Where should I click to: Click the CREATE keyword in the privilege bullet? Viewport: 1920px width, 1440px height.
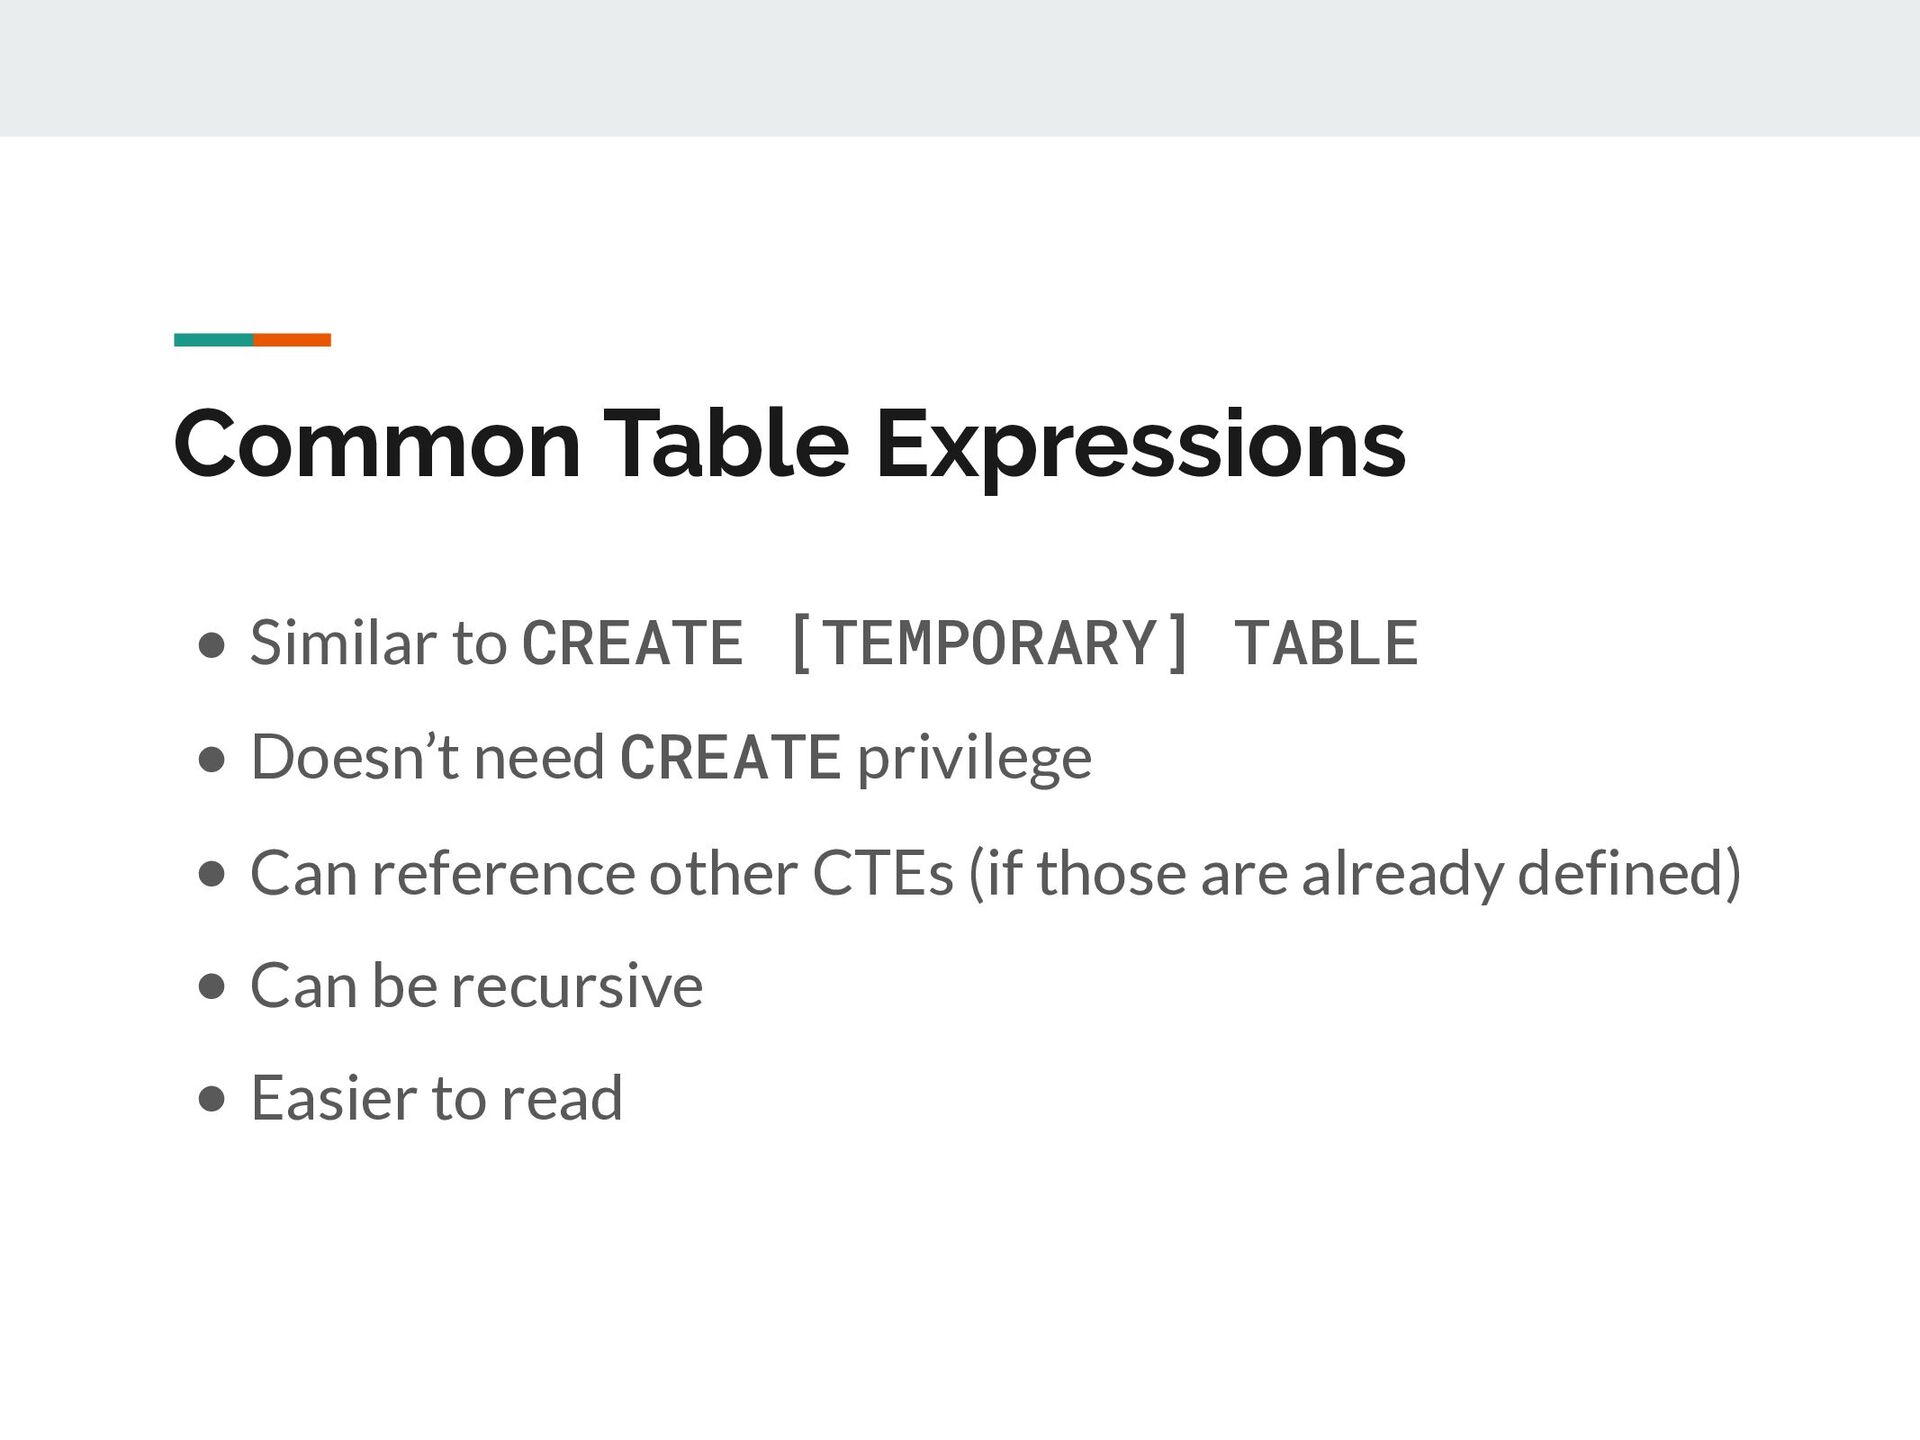click(x=730, y=757)
